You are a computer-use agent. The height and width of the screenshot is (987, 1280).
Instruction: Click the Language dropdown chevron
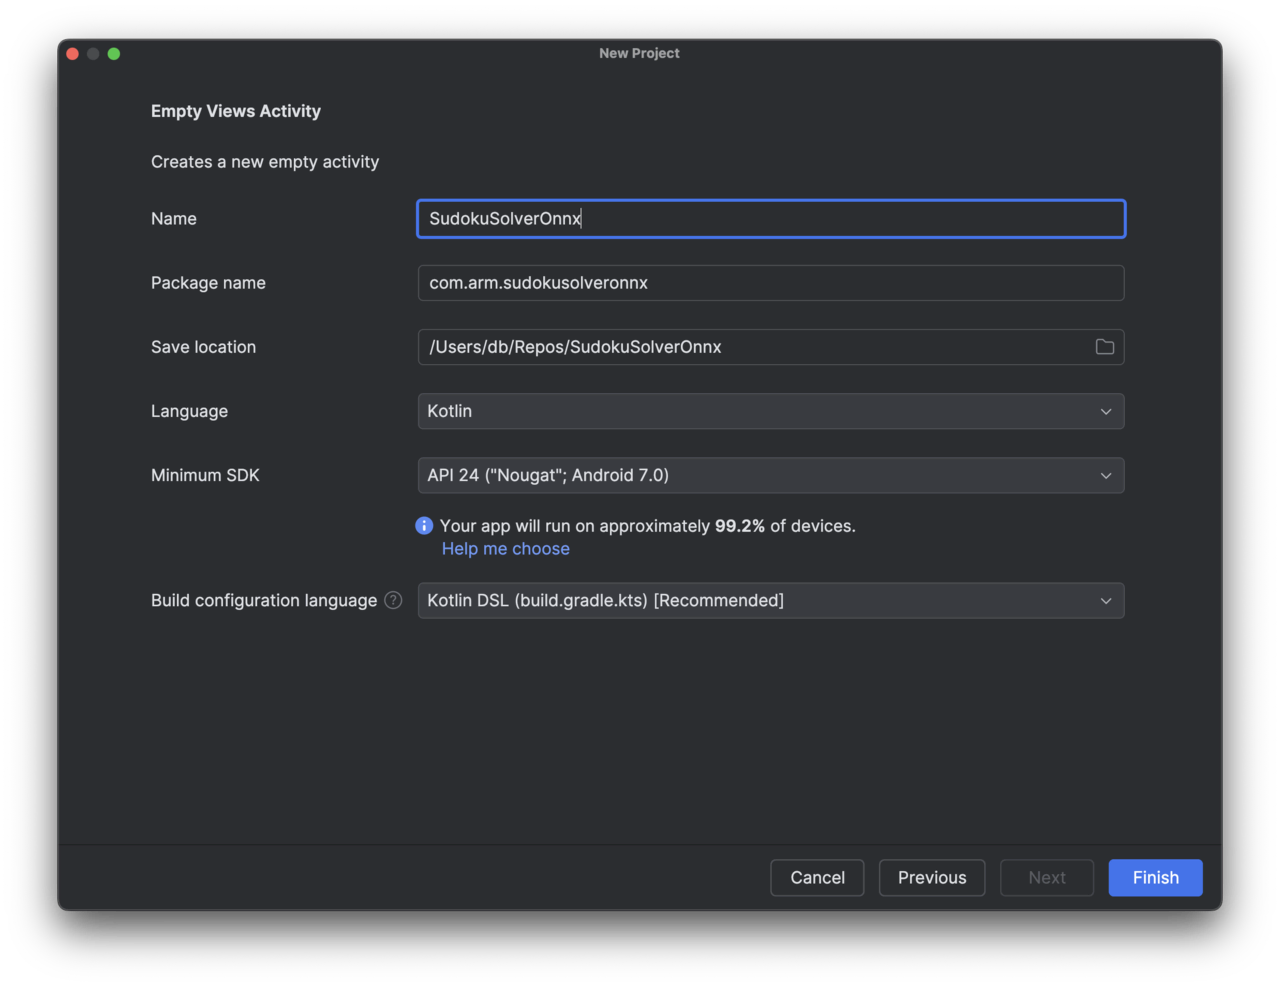coord(1106,411)
